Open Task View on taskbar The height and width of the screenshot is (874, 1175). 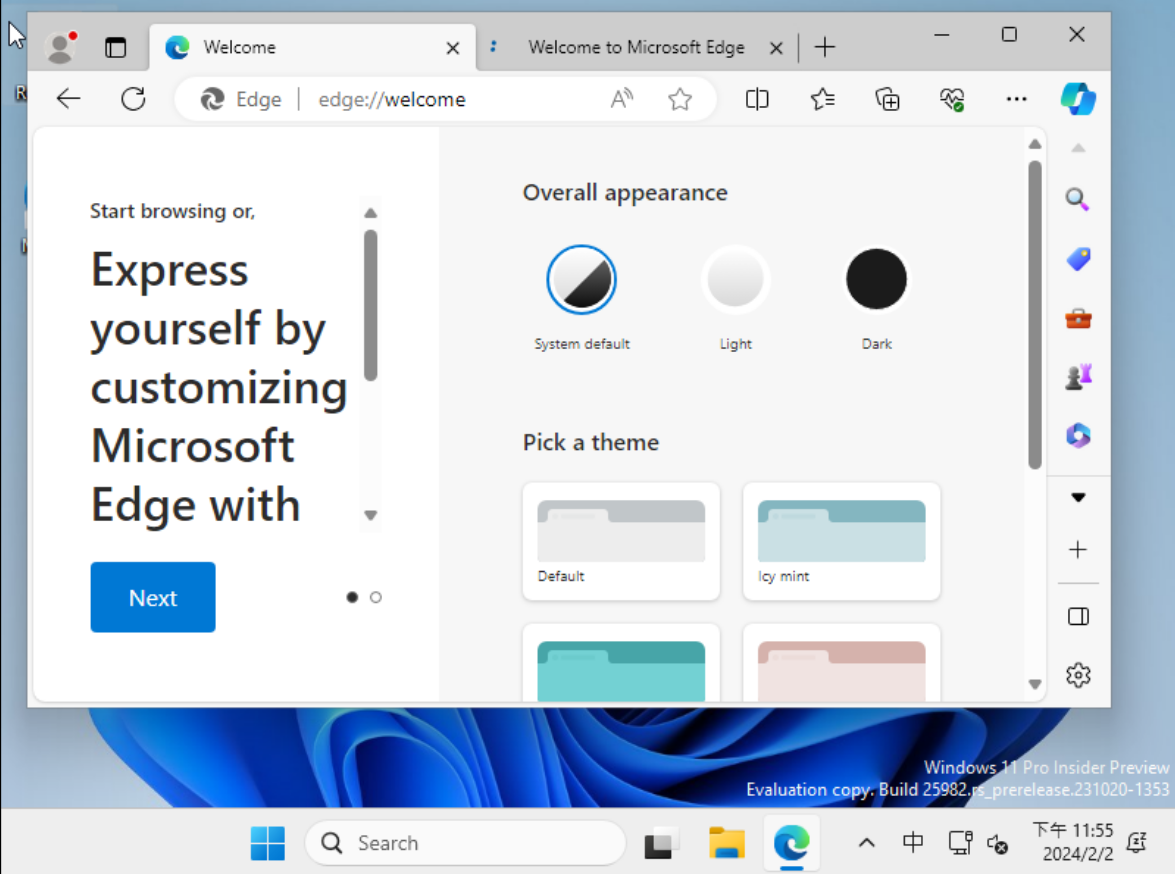pyautogui.click(x=659, y=843)
